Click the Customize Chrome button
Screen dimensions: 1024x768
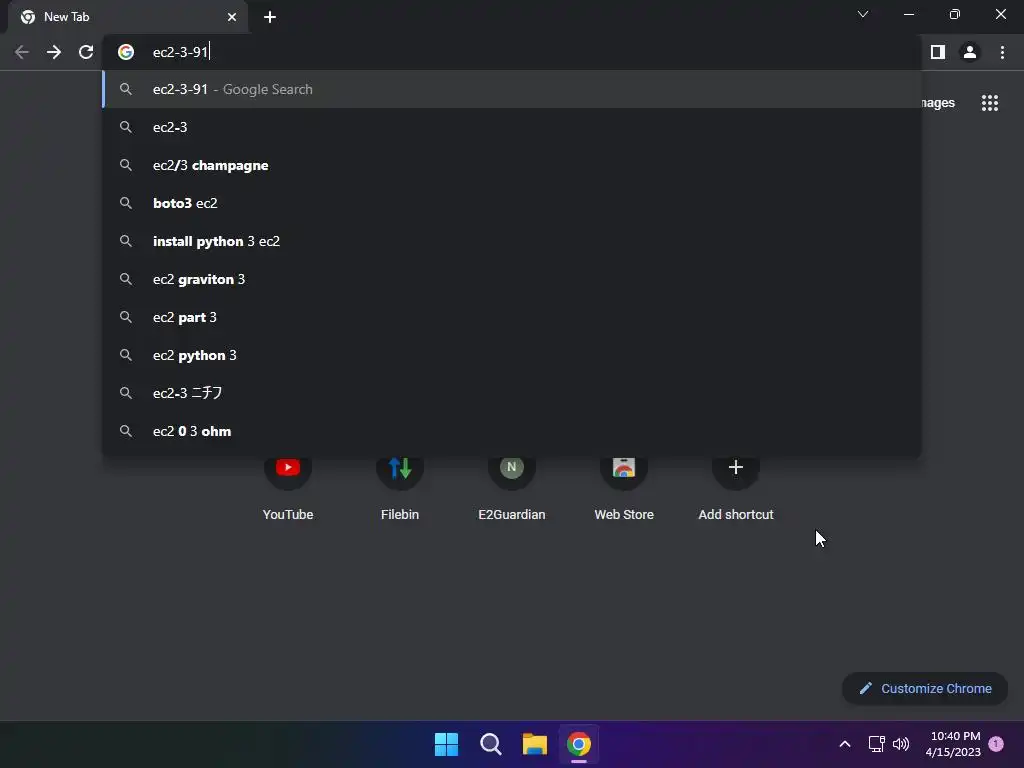click(925, 688)
